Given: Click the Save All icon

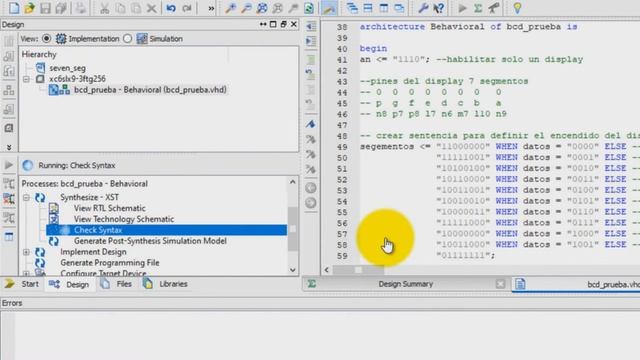Looking at the screenshot, I should (x=61, y=8).
